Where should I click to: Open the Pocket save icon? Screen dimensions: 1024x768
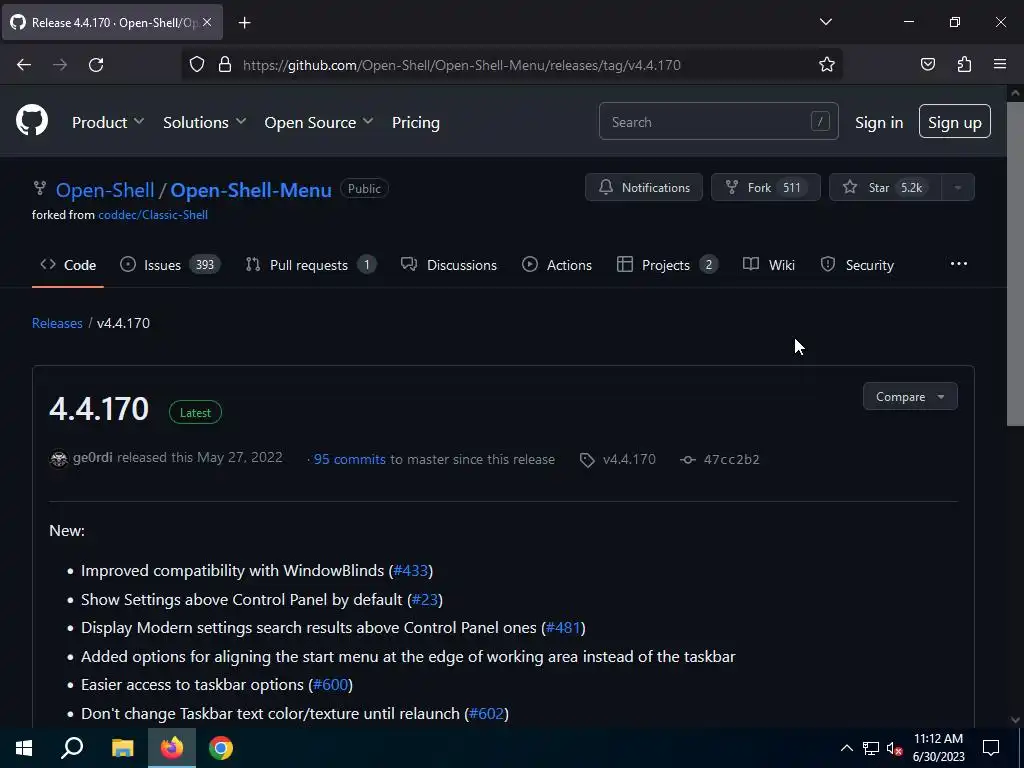[x=927, y=64]
